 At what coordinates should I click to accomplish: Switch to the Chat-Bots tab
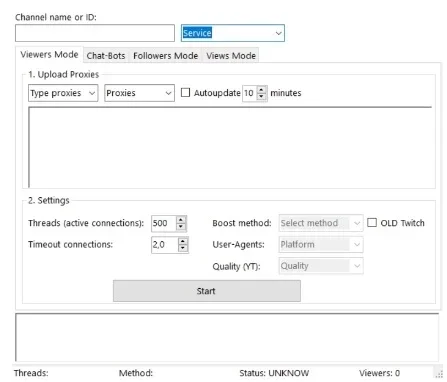point(106,56)
